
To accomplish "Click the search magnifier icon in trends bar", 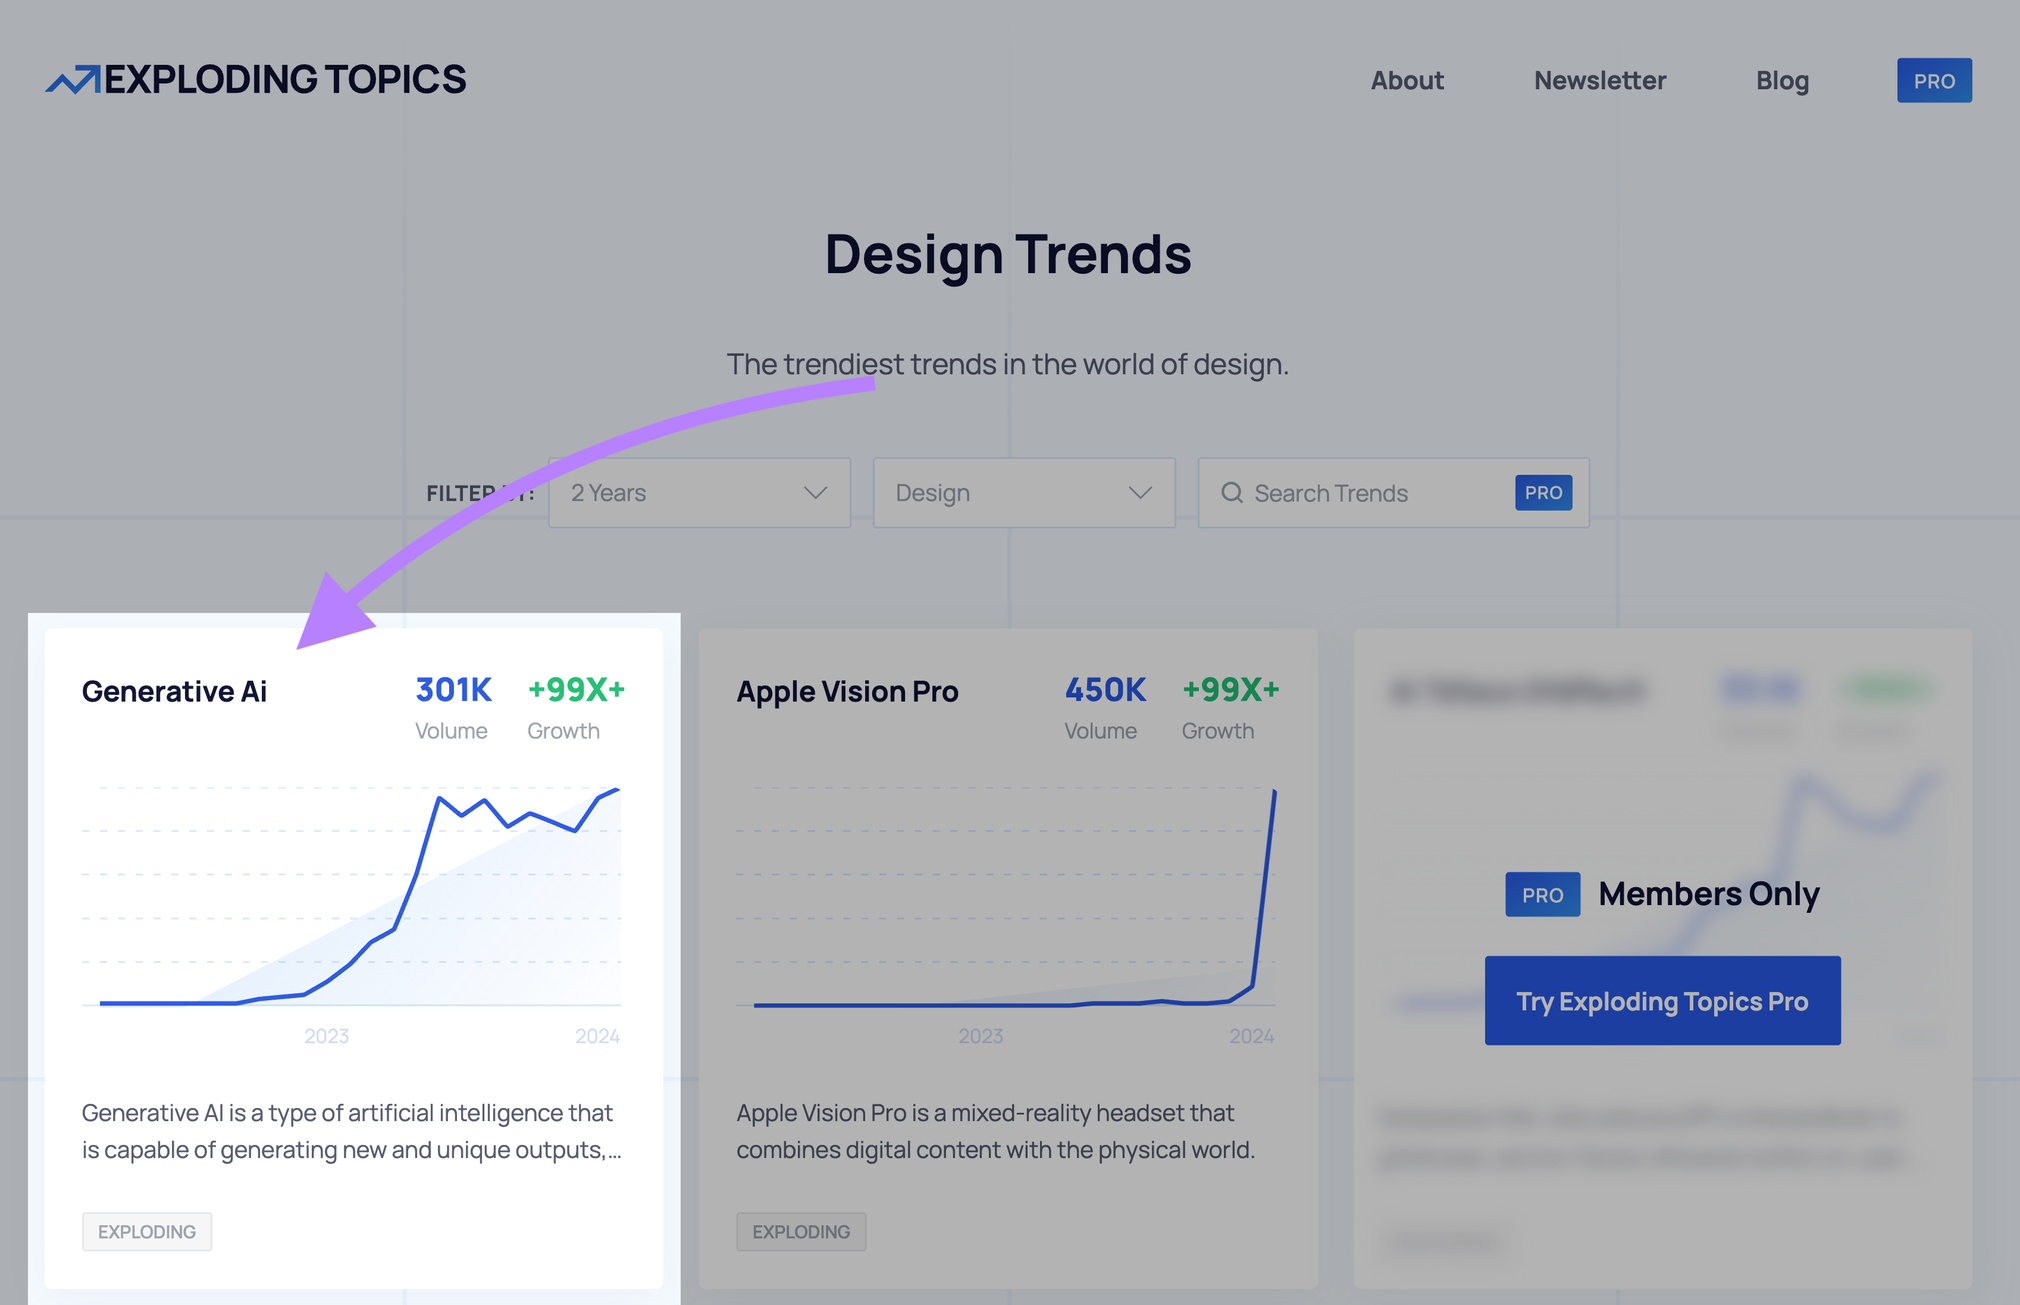I will [x=1231, y=490].
